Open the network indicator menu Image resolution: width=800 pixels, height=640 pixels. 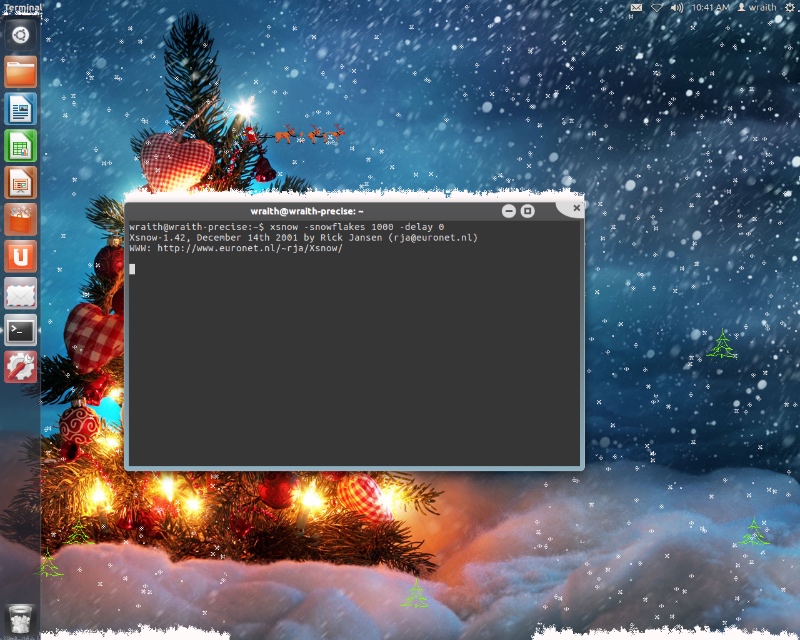(x=657, y=8)
